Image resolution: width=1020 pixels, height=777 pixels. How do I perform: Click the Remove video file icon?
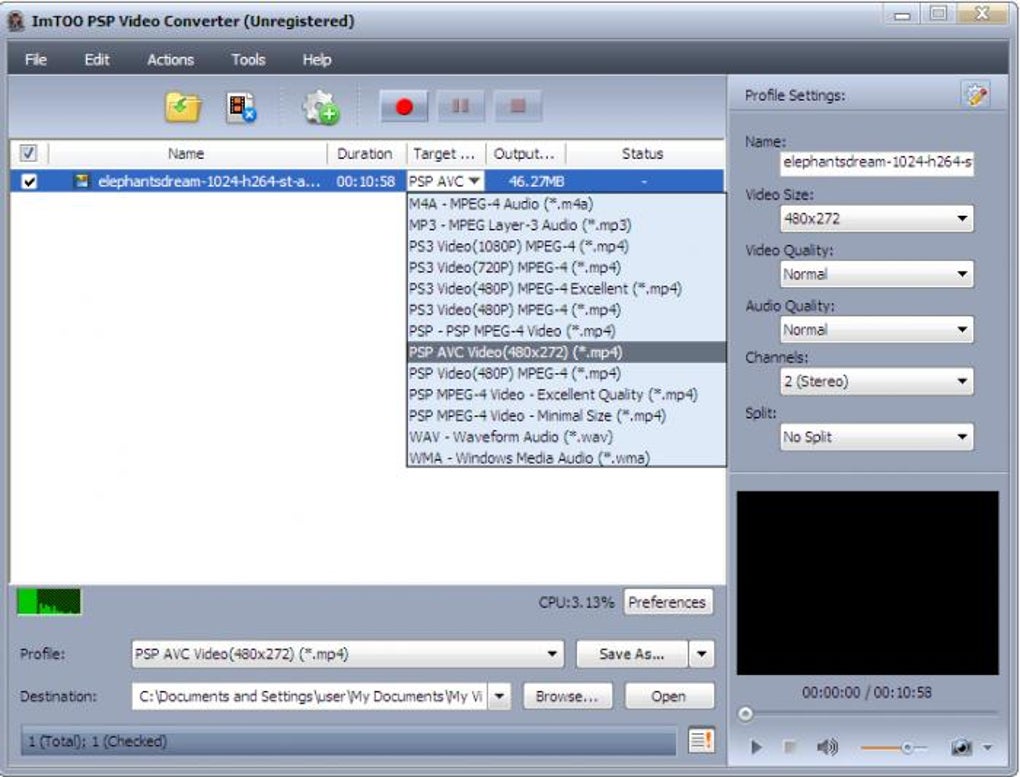tap(240, 107)
